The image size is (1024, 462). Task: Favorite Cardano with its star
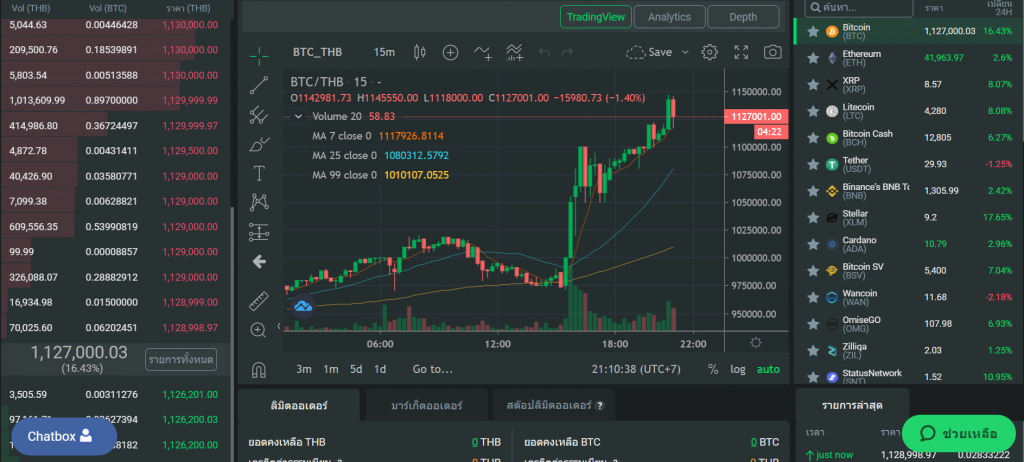pos(813,244)
